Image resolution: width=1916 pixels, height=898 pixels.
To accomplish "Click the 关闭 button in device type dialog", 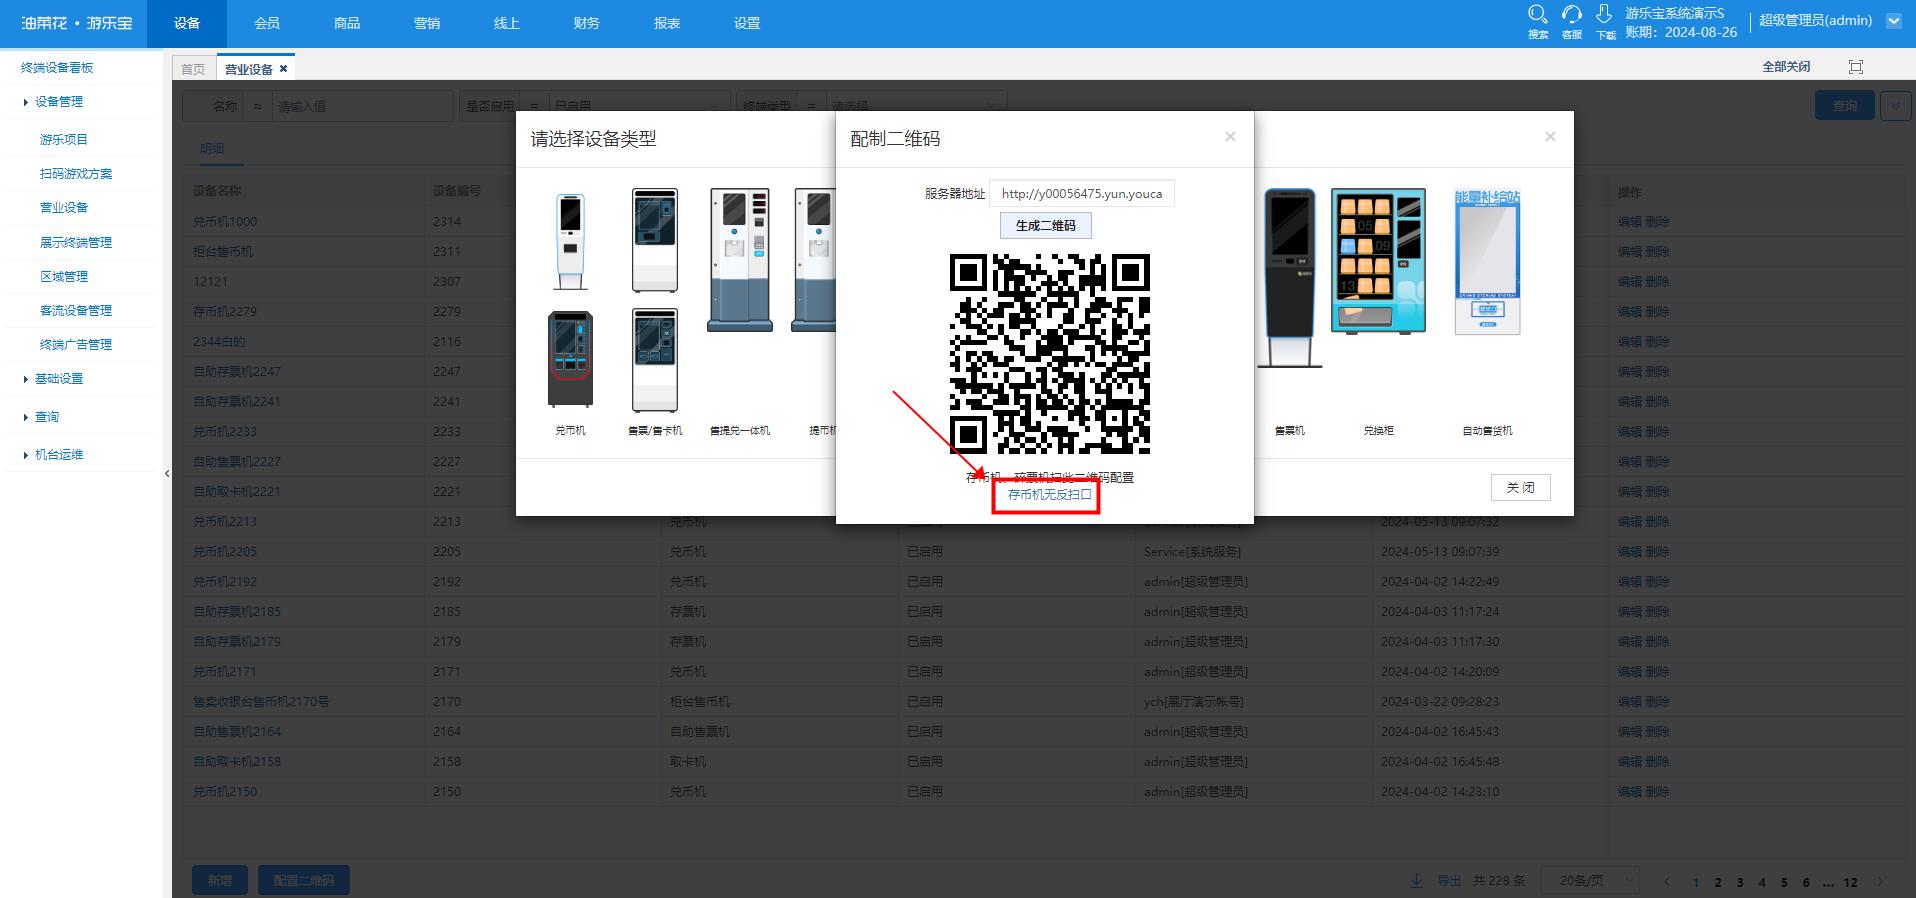I will 1520,487.
